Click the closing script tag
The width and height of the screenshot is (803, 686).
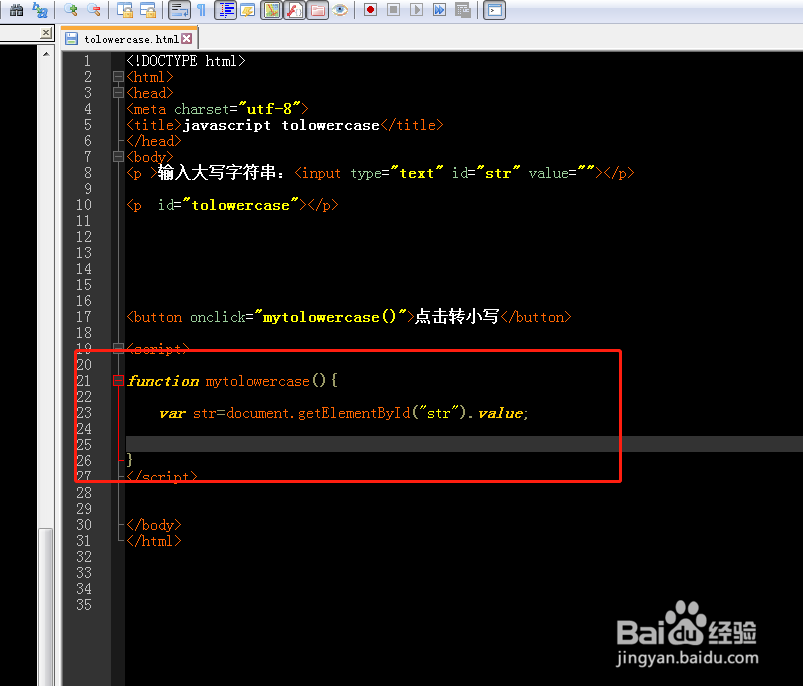(x=162, y=476)
